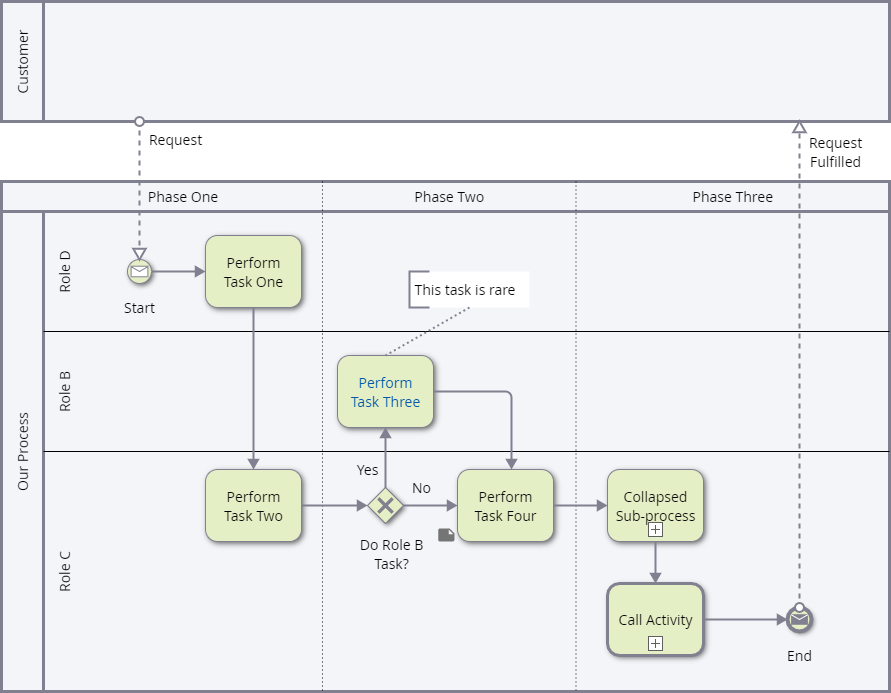Select the Phase Two column header
Screen dimensions: 891x693
click(449, 197)
